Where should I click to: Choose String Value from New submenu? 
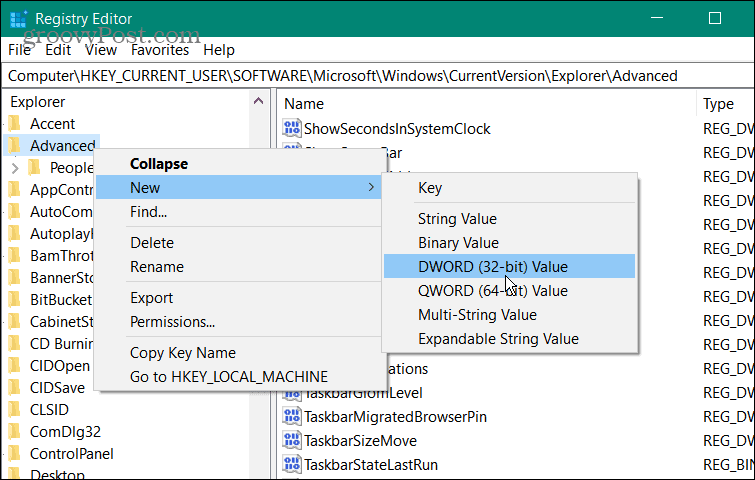(457, 219)
